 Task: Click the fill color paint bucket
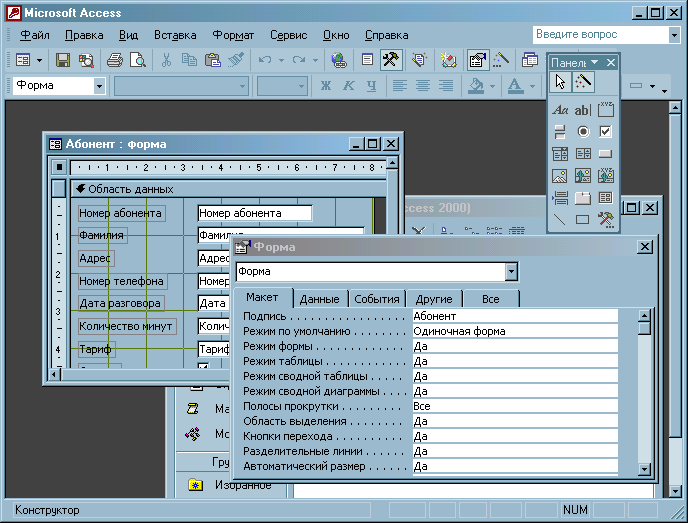(476, 86)
